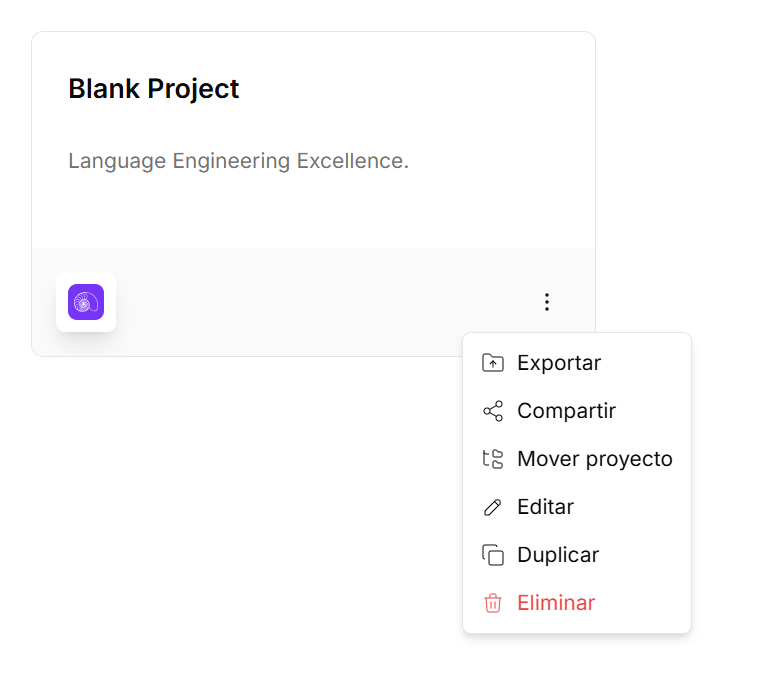Viewport: 770px width, 687px height.
Task: Click the Language Engineering Excellence description
Action: coord(238,161)
